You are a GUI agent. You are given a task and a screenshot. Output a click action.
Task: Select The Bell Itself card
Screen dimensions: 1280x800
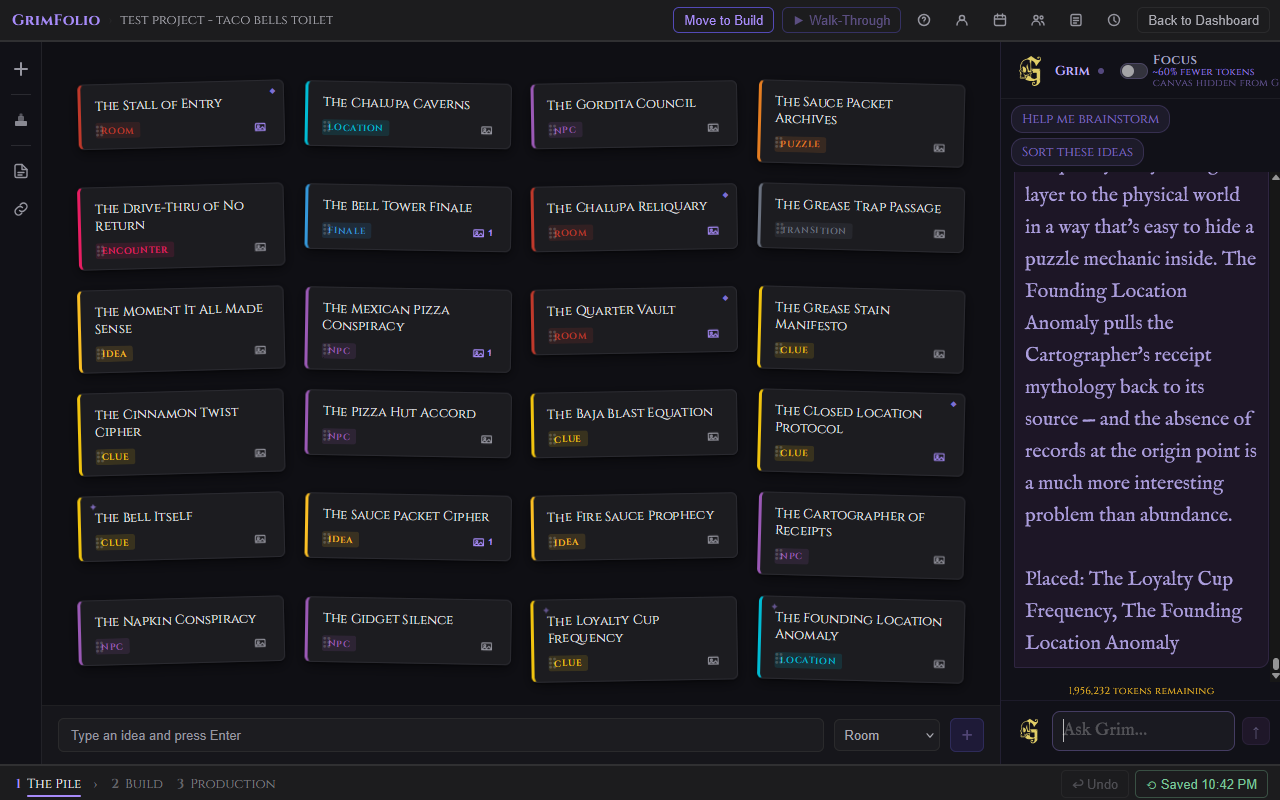click(x=180, y=528)
